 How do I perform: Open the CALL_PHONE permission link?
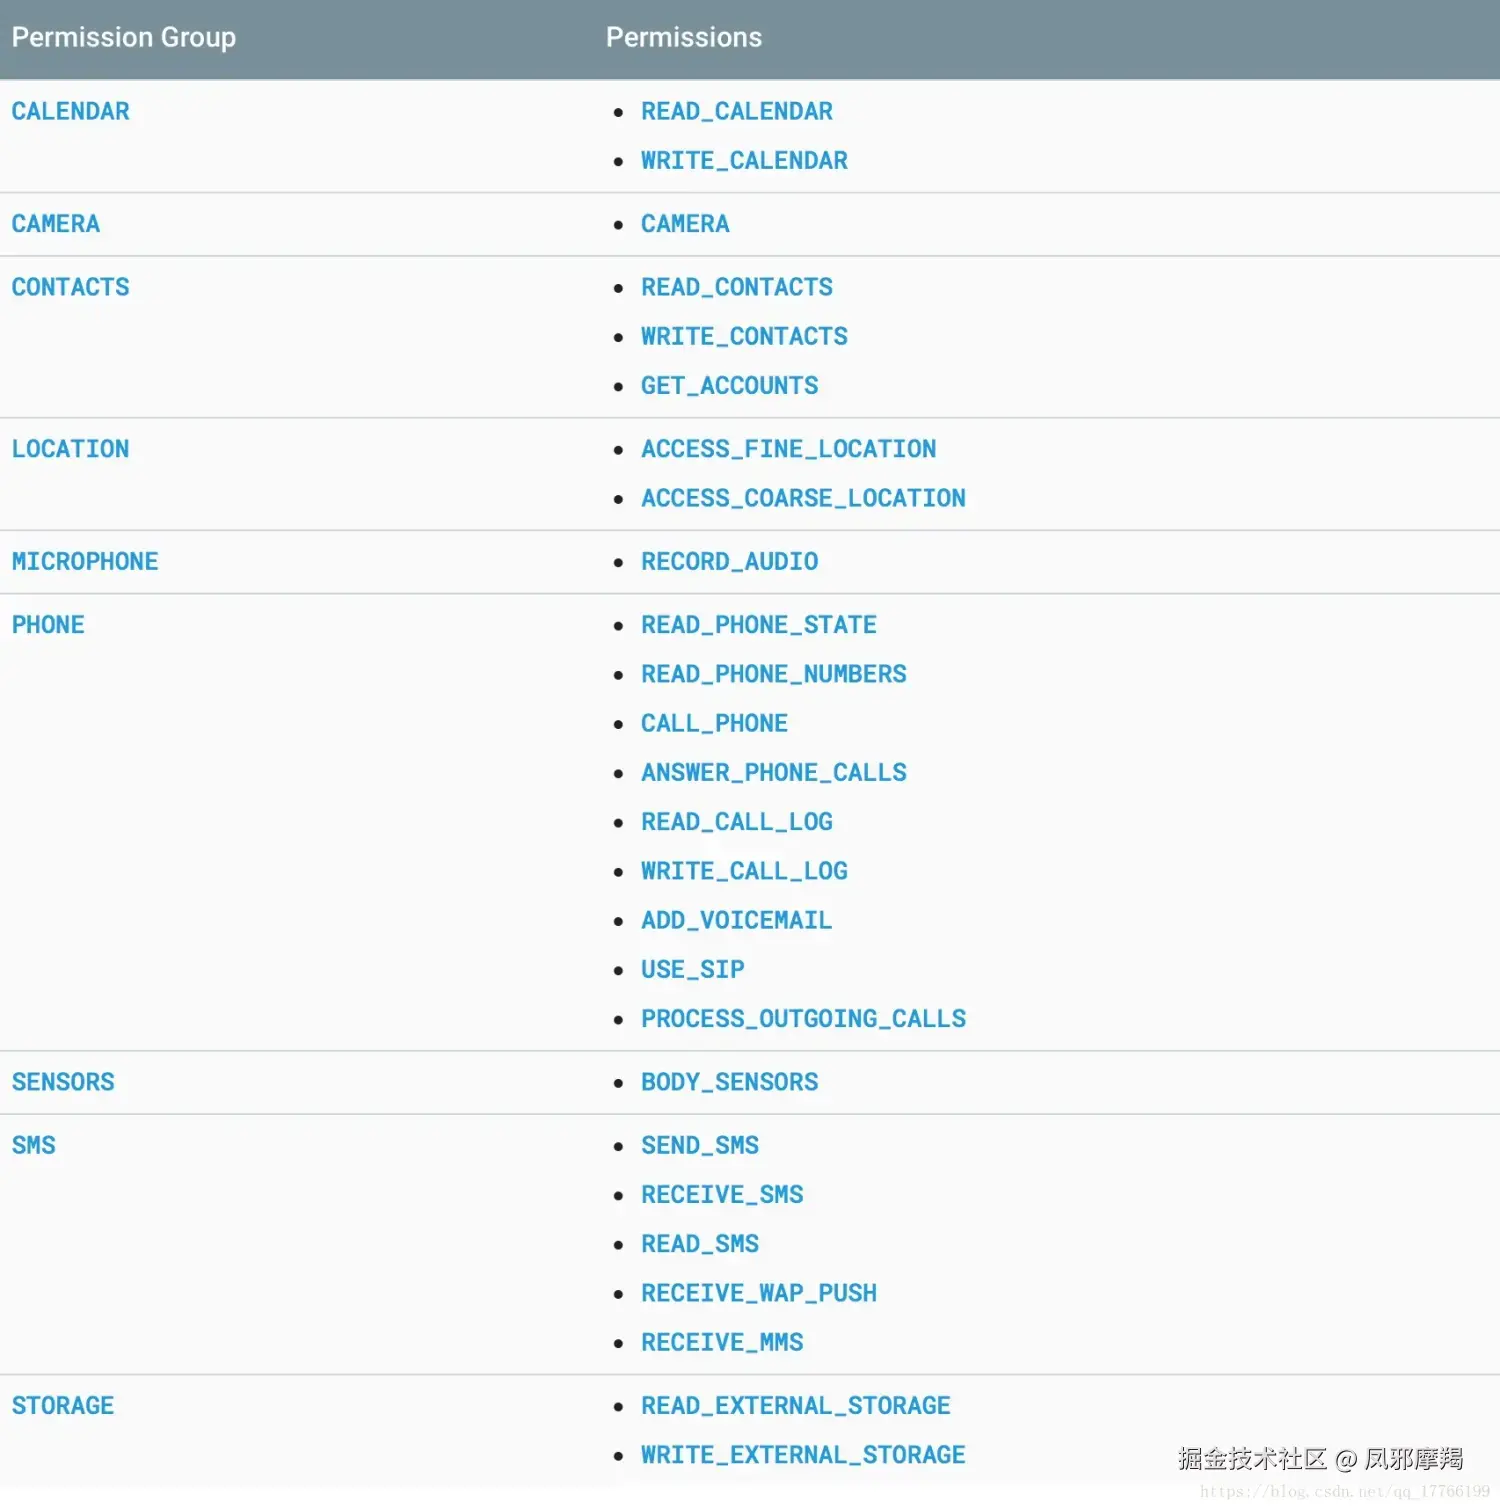tap(714, 723)
